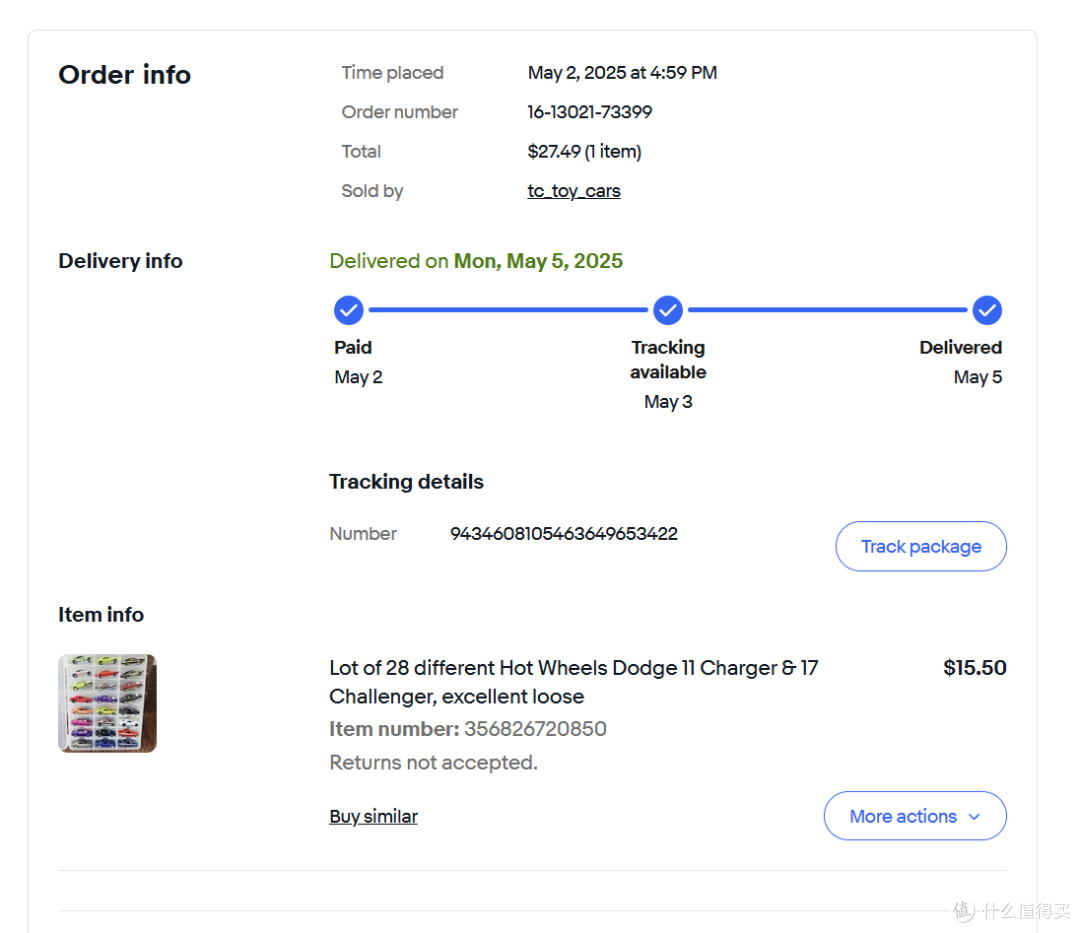Click the order number 16-13021-73399
1080x933 pixels.
tap(590, 112)
